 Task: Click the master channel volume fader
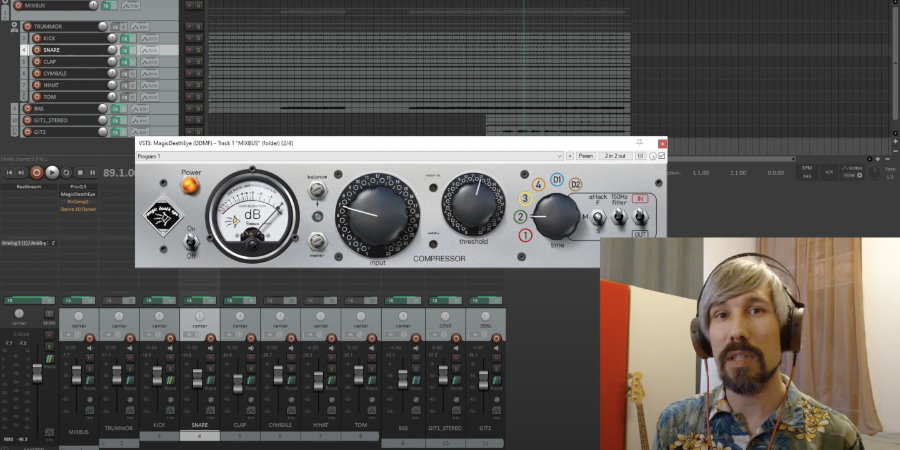pyautogui.click(x=37, y=373)
